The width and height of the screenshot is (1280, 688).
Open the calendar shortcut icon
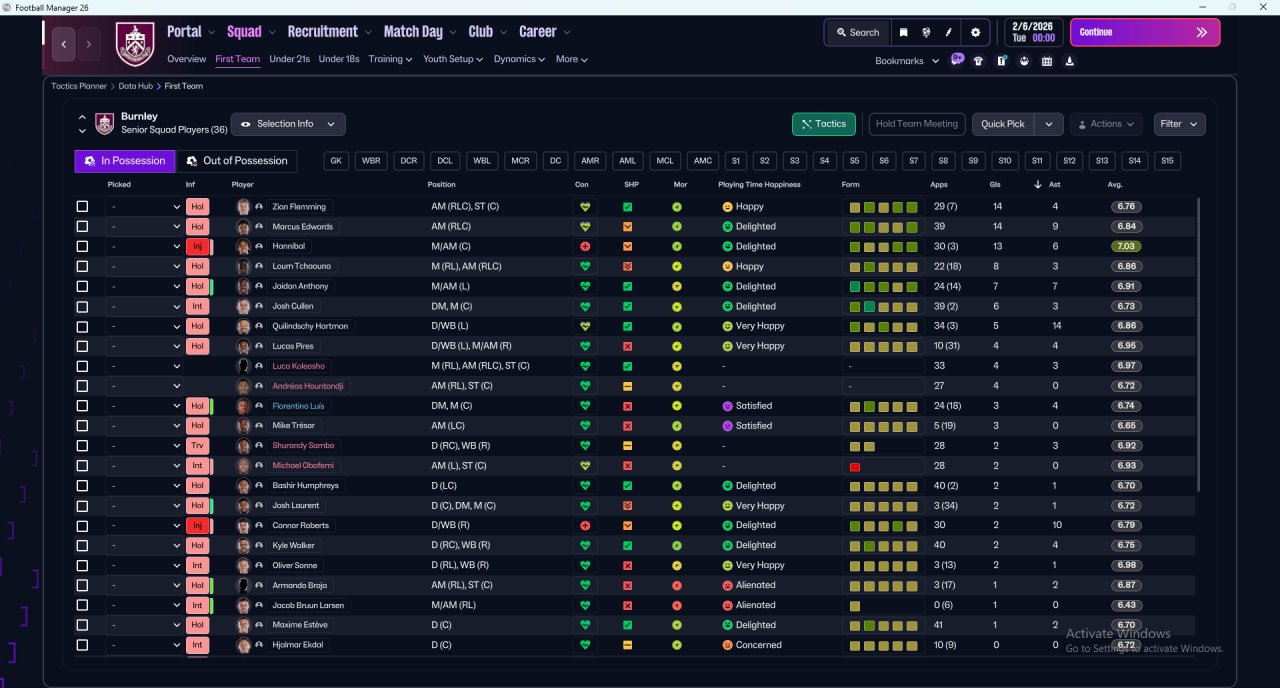pyautogui.click(x=1047, y=61)
